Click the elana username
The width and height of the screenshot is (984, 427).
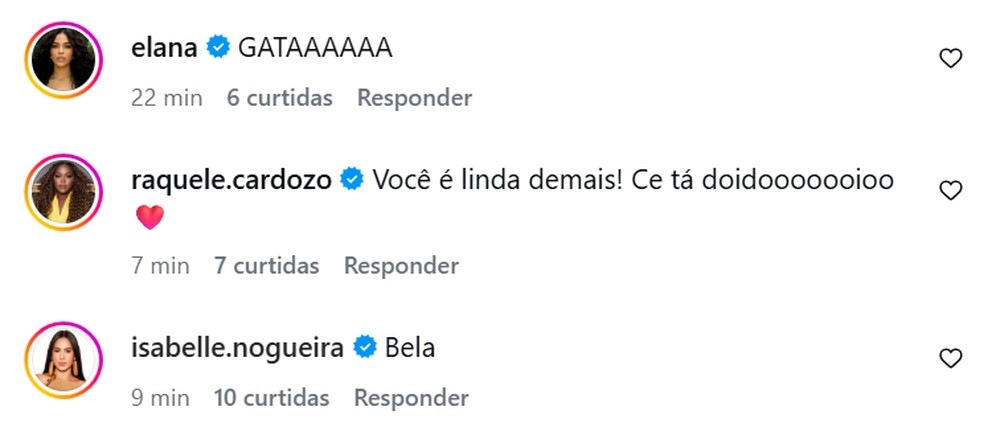(165, 47)
